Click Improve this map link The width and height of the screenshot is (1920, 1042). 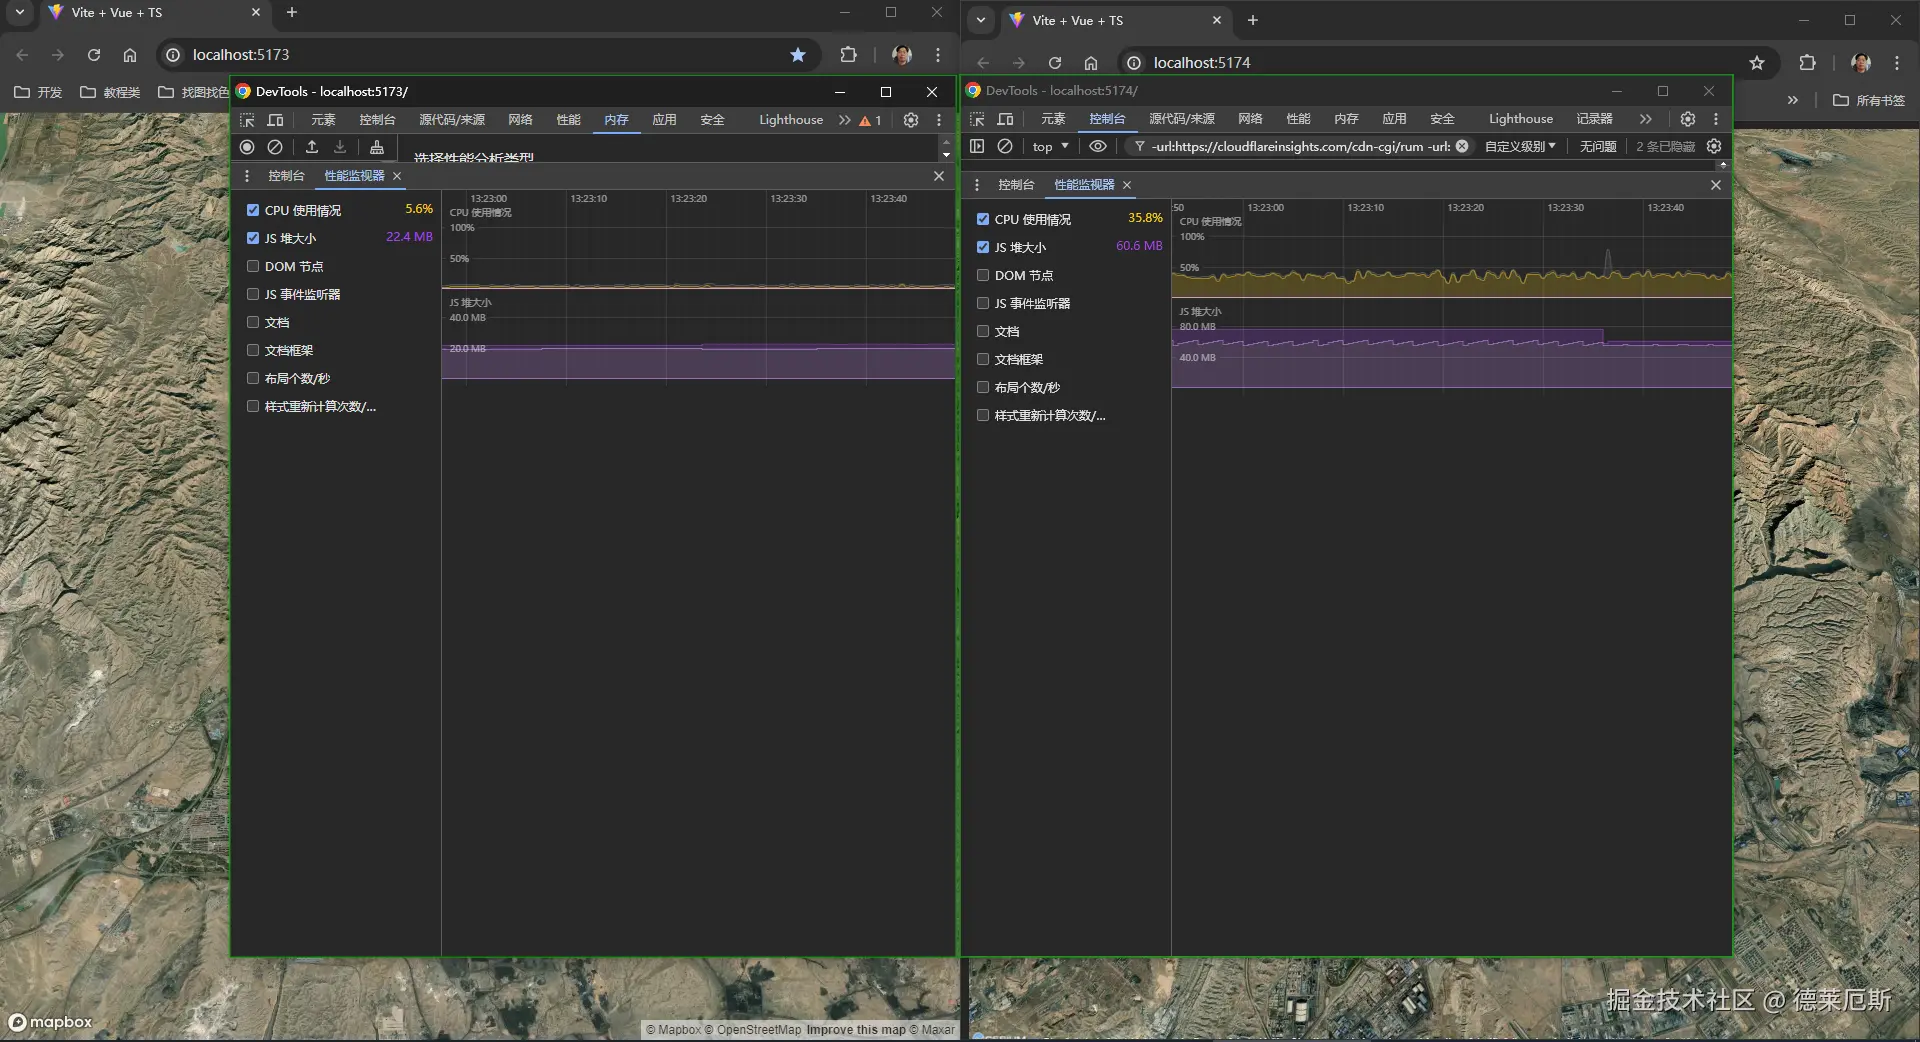click(855, 1029)
